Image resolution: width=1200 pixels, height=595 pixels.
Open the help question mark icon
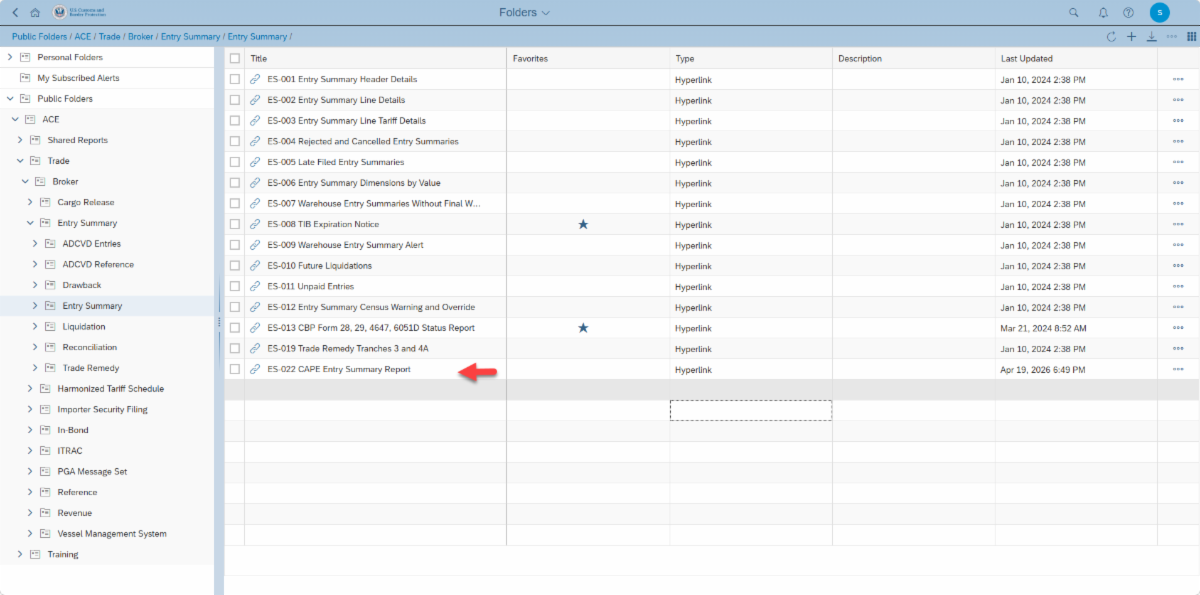[x=1128, y=13]
